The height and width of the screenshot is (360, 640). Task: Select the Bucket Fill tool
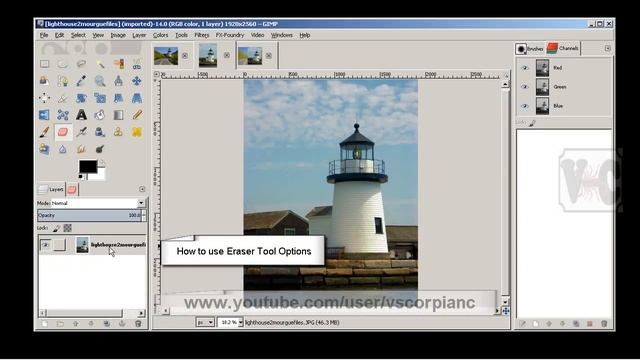(100, 115)
